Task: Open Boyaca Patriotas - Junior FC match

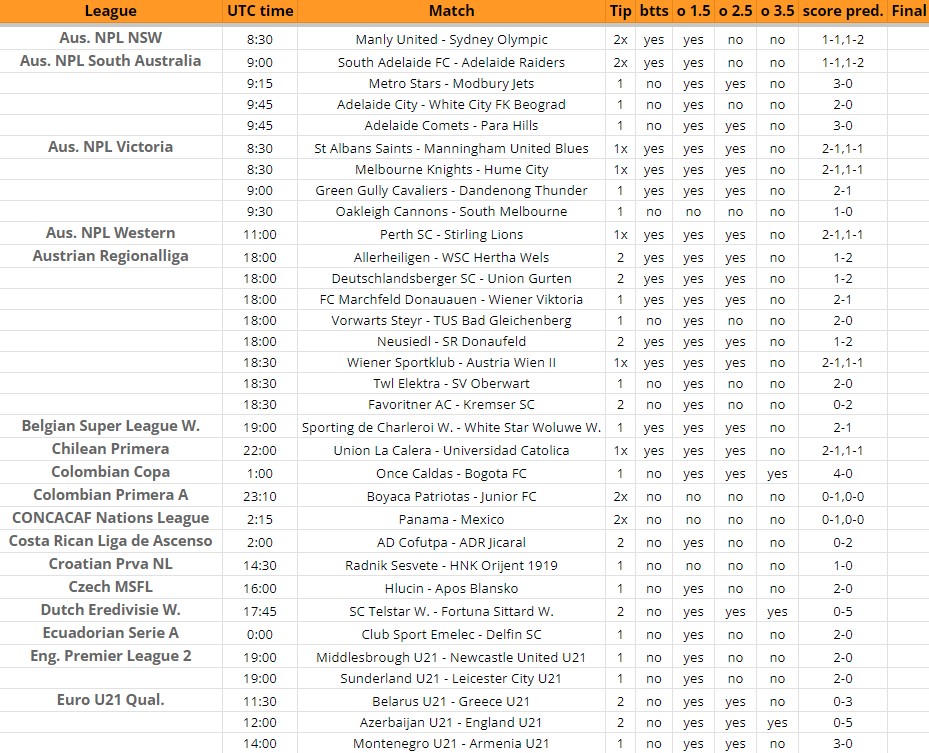Action: 451,496
